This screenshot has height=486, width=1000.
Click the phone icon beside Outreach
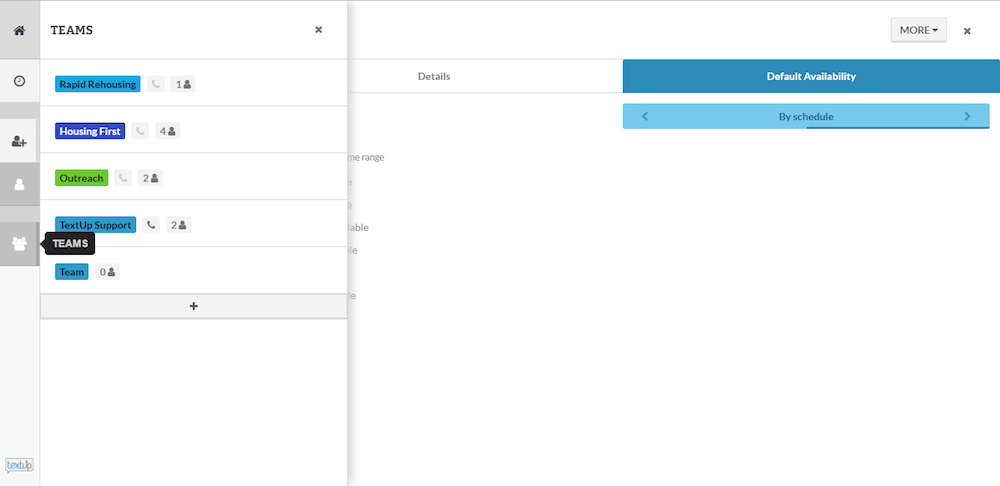(x=123, y=178)
